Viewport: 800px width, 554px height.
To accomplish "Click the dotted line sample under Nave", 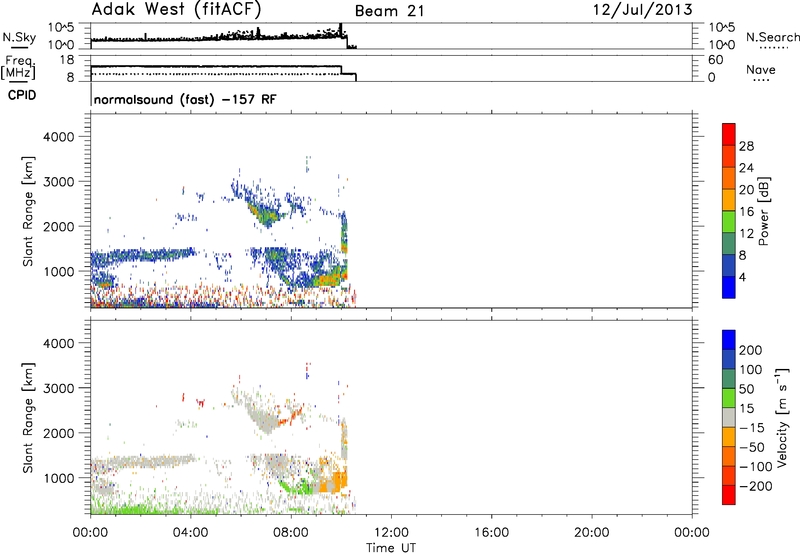I will coord(761,80).
